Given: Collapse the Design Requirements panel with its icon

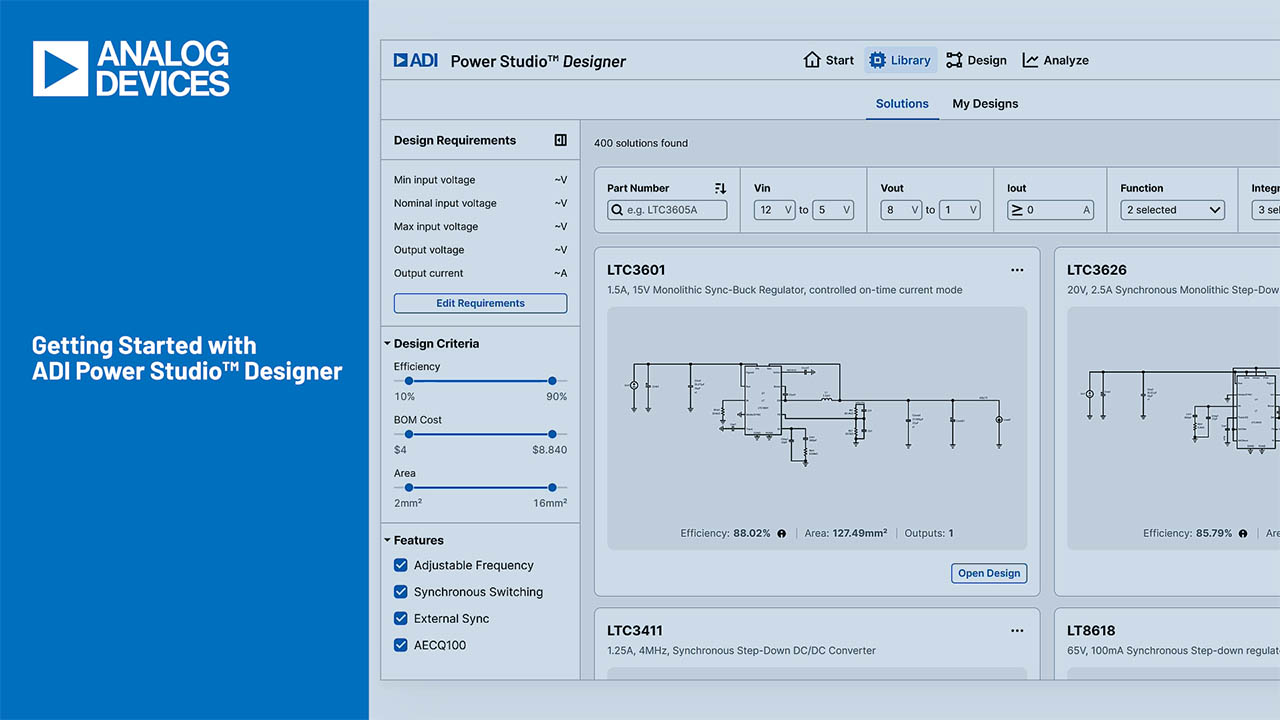Looking at the screenshot, I should (x=561, y=140).
